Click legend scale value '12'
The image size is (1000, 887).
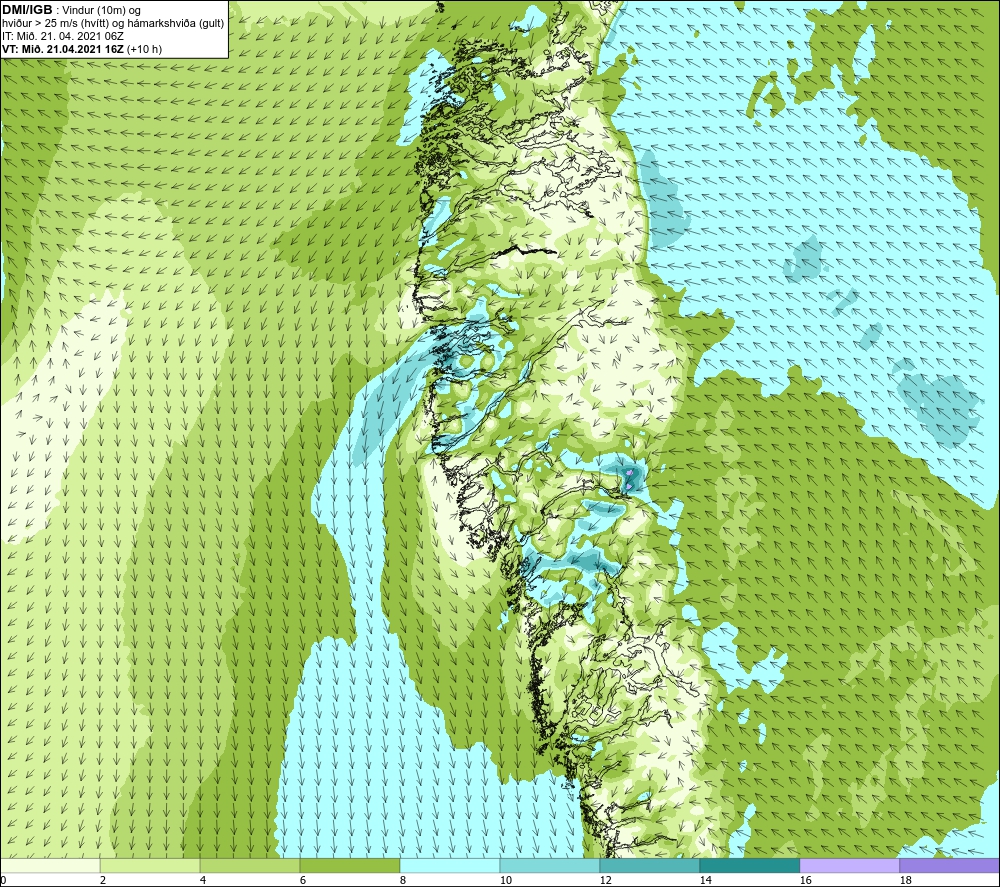605,881
